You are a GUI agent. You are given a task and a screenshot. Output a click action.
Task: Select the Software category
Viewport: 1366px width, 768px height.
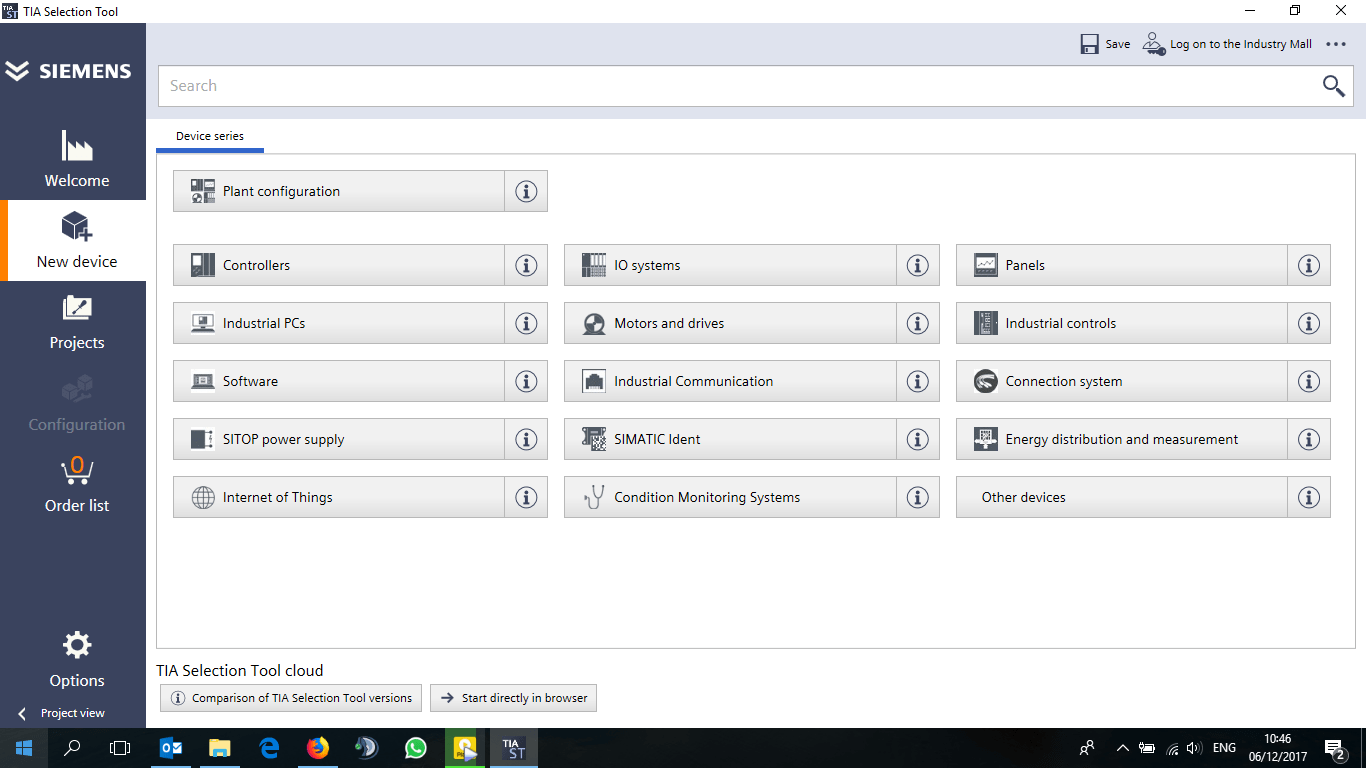click(339, 381)
